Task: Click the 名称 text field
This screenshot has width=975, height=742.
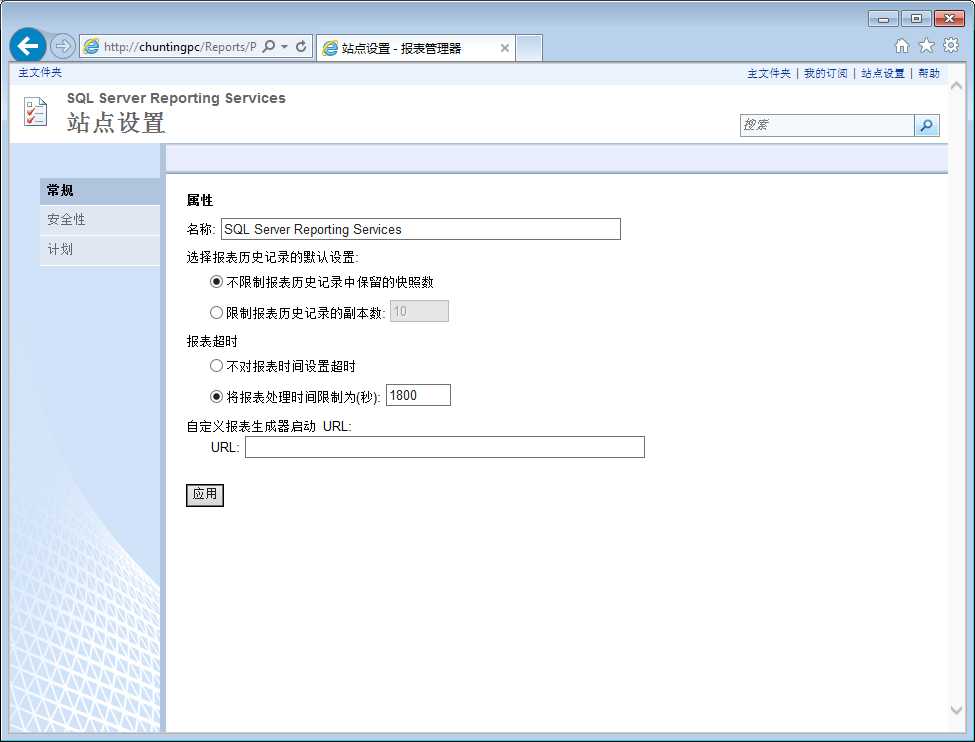Action: click(420, 229)
